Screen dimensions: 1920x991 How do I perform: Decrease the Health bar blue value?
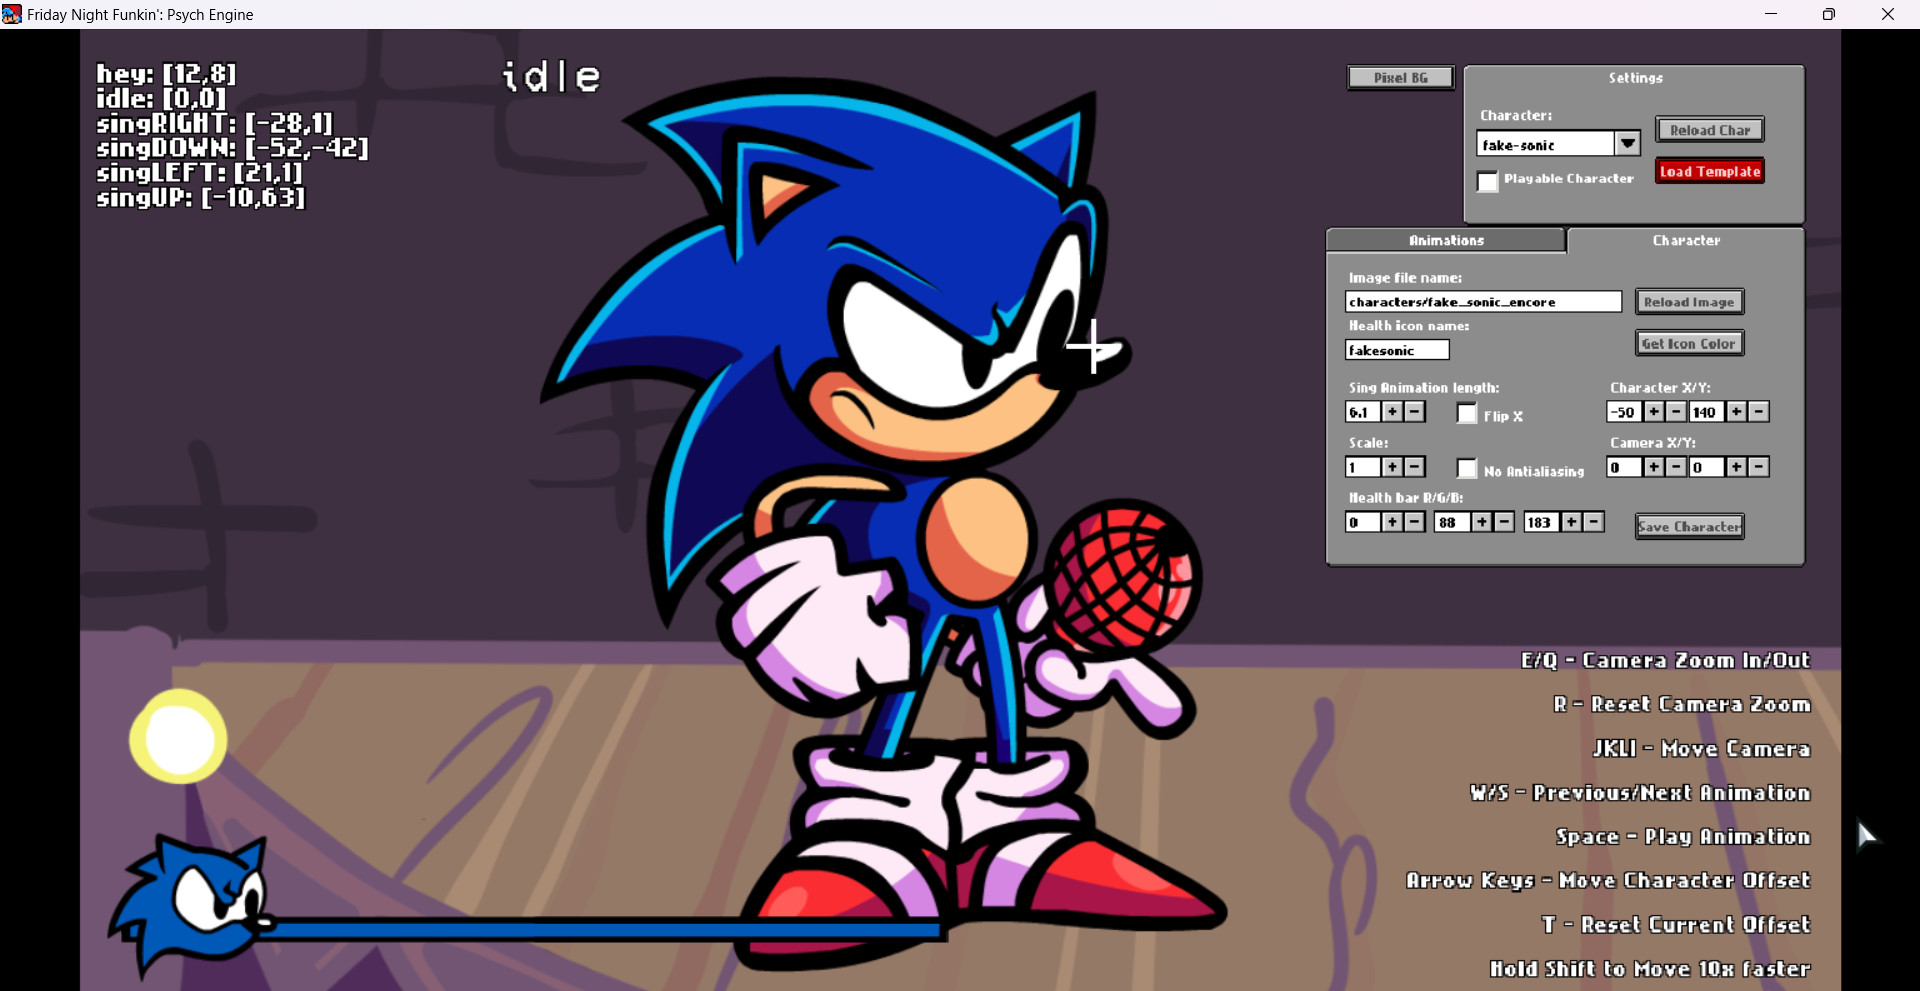[1594, 521]
